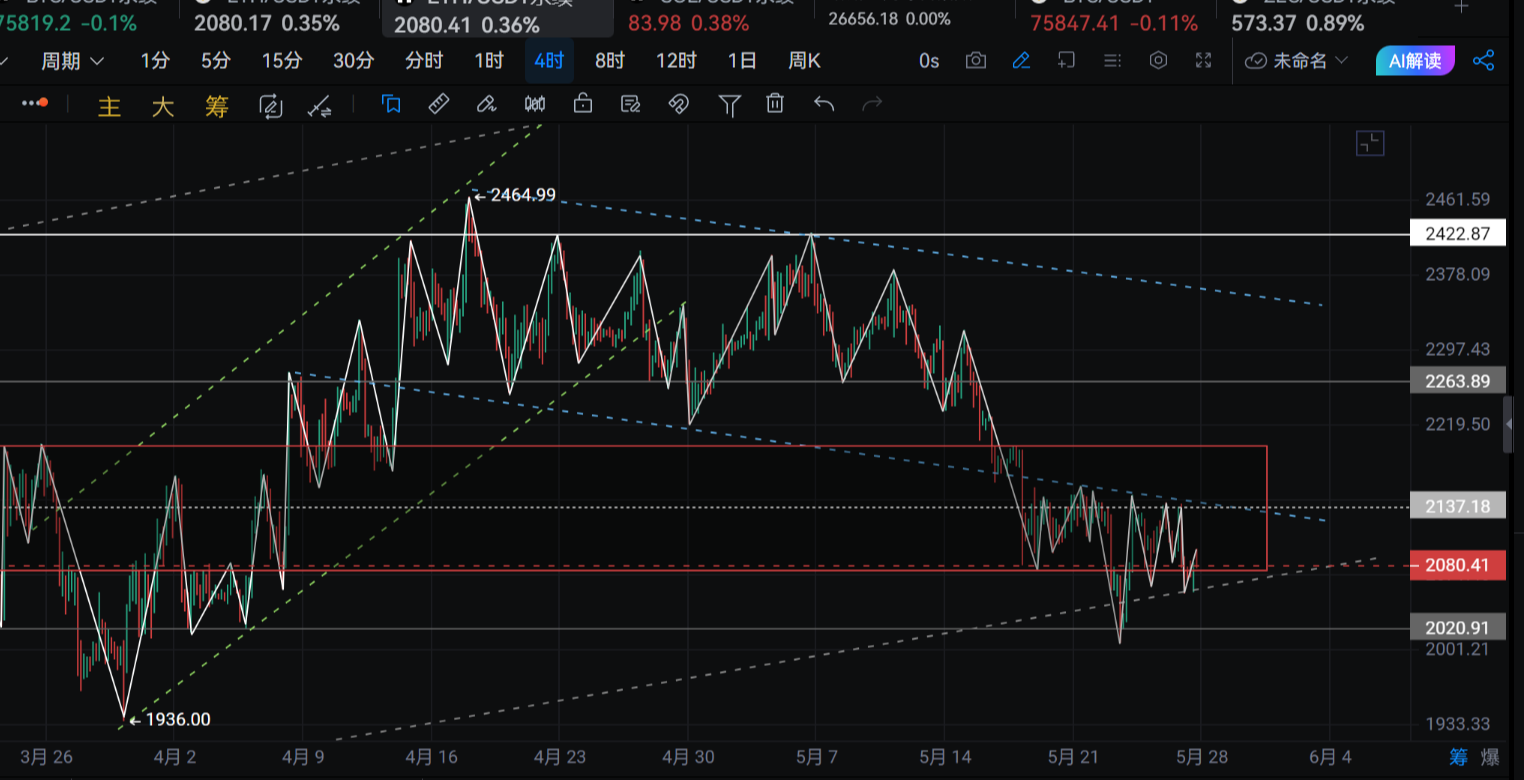The image size is (1524, 780).
Task: Click the edit-note annotation icon
Action: pos(631,104)
